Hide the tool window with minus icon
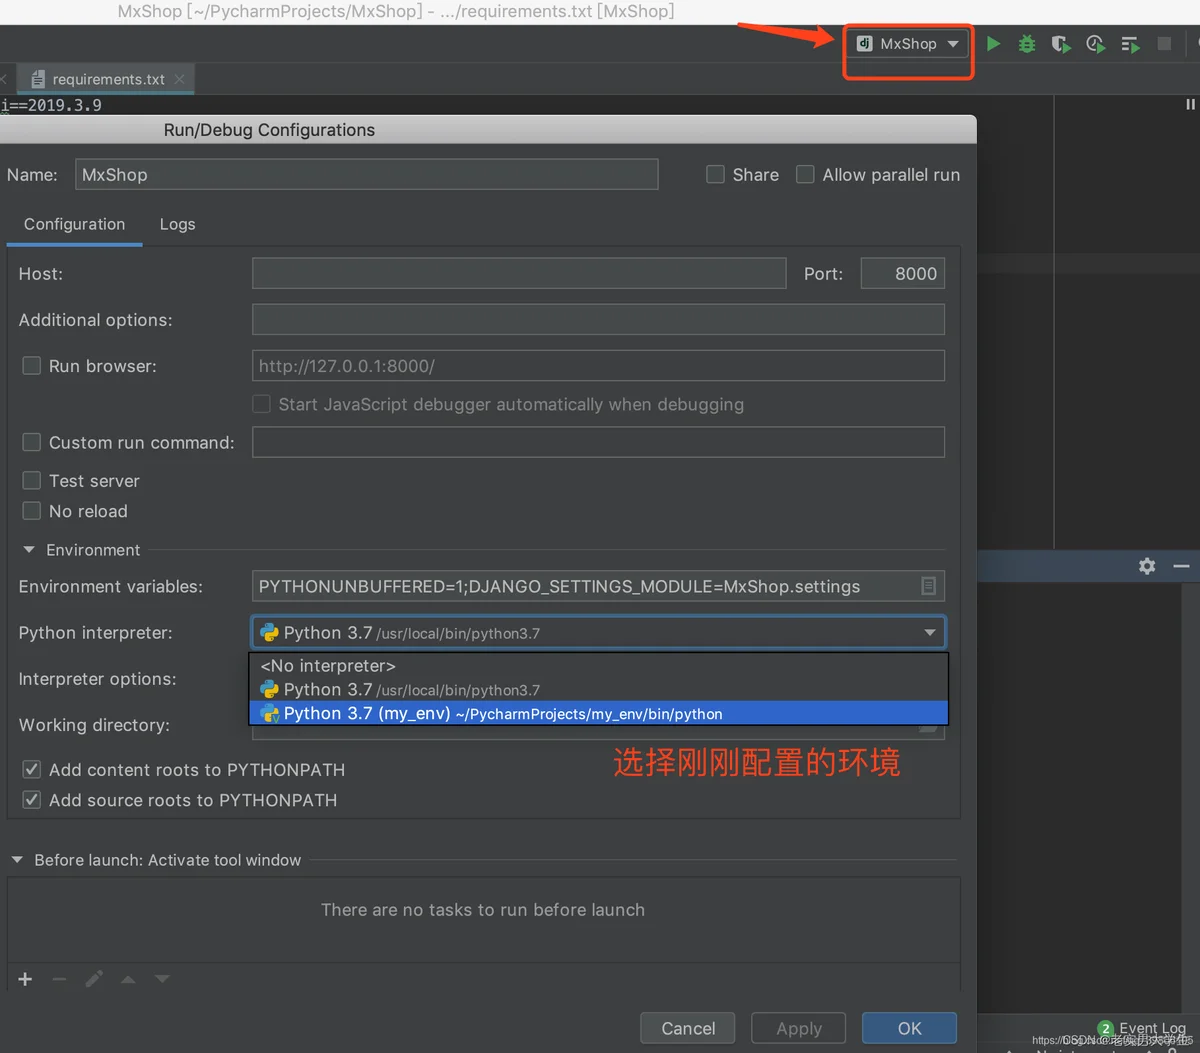The image size is (1200, 1053). (1181, 566)
